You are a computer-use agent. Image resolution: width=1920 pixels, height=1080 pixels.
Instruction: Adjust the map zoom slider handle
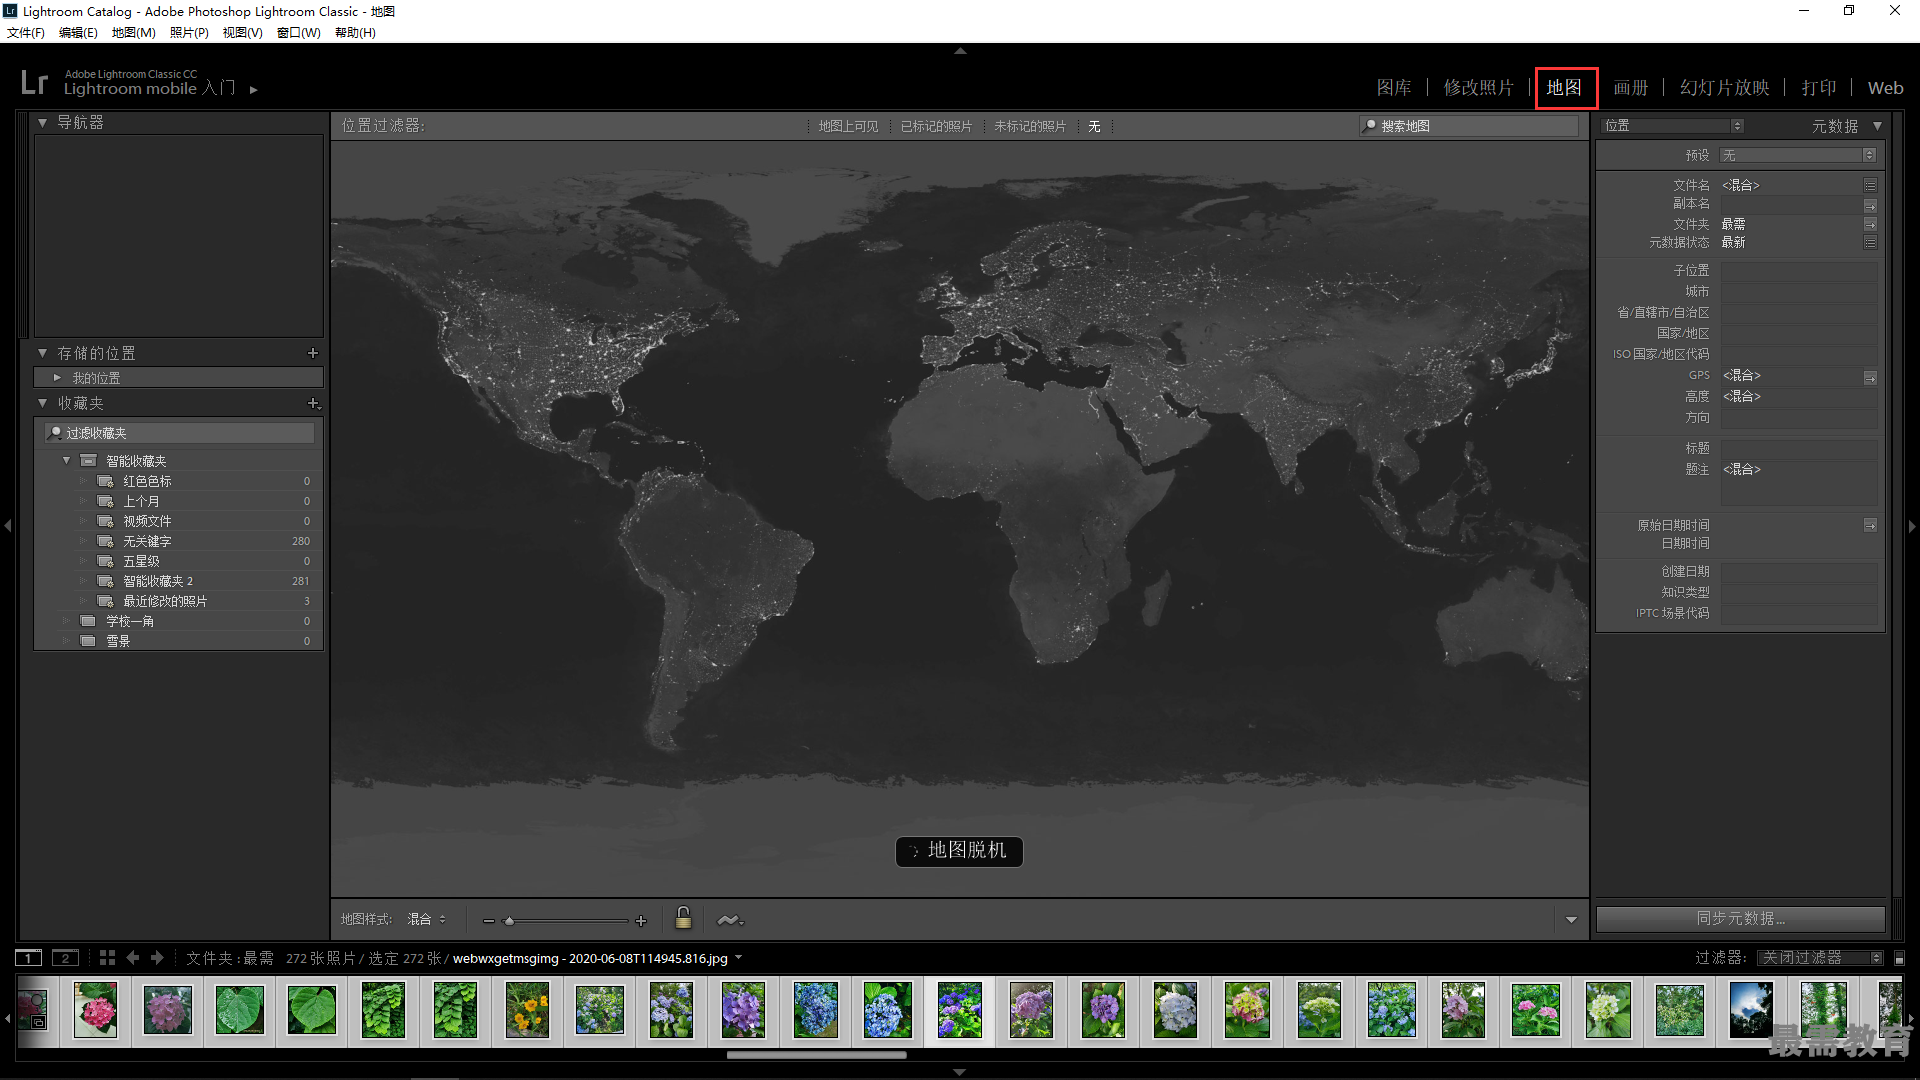(509, 921)
